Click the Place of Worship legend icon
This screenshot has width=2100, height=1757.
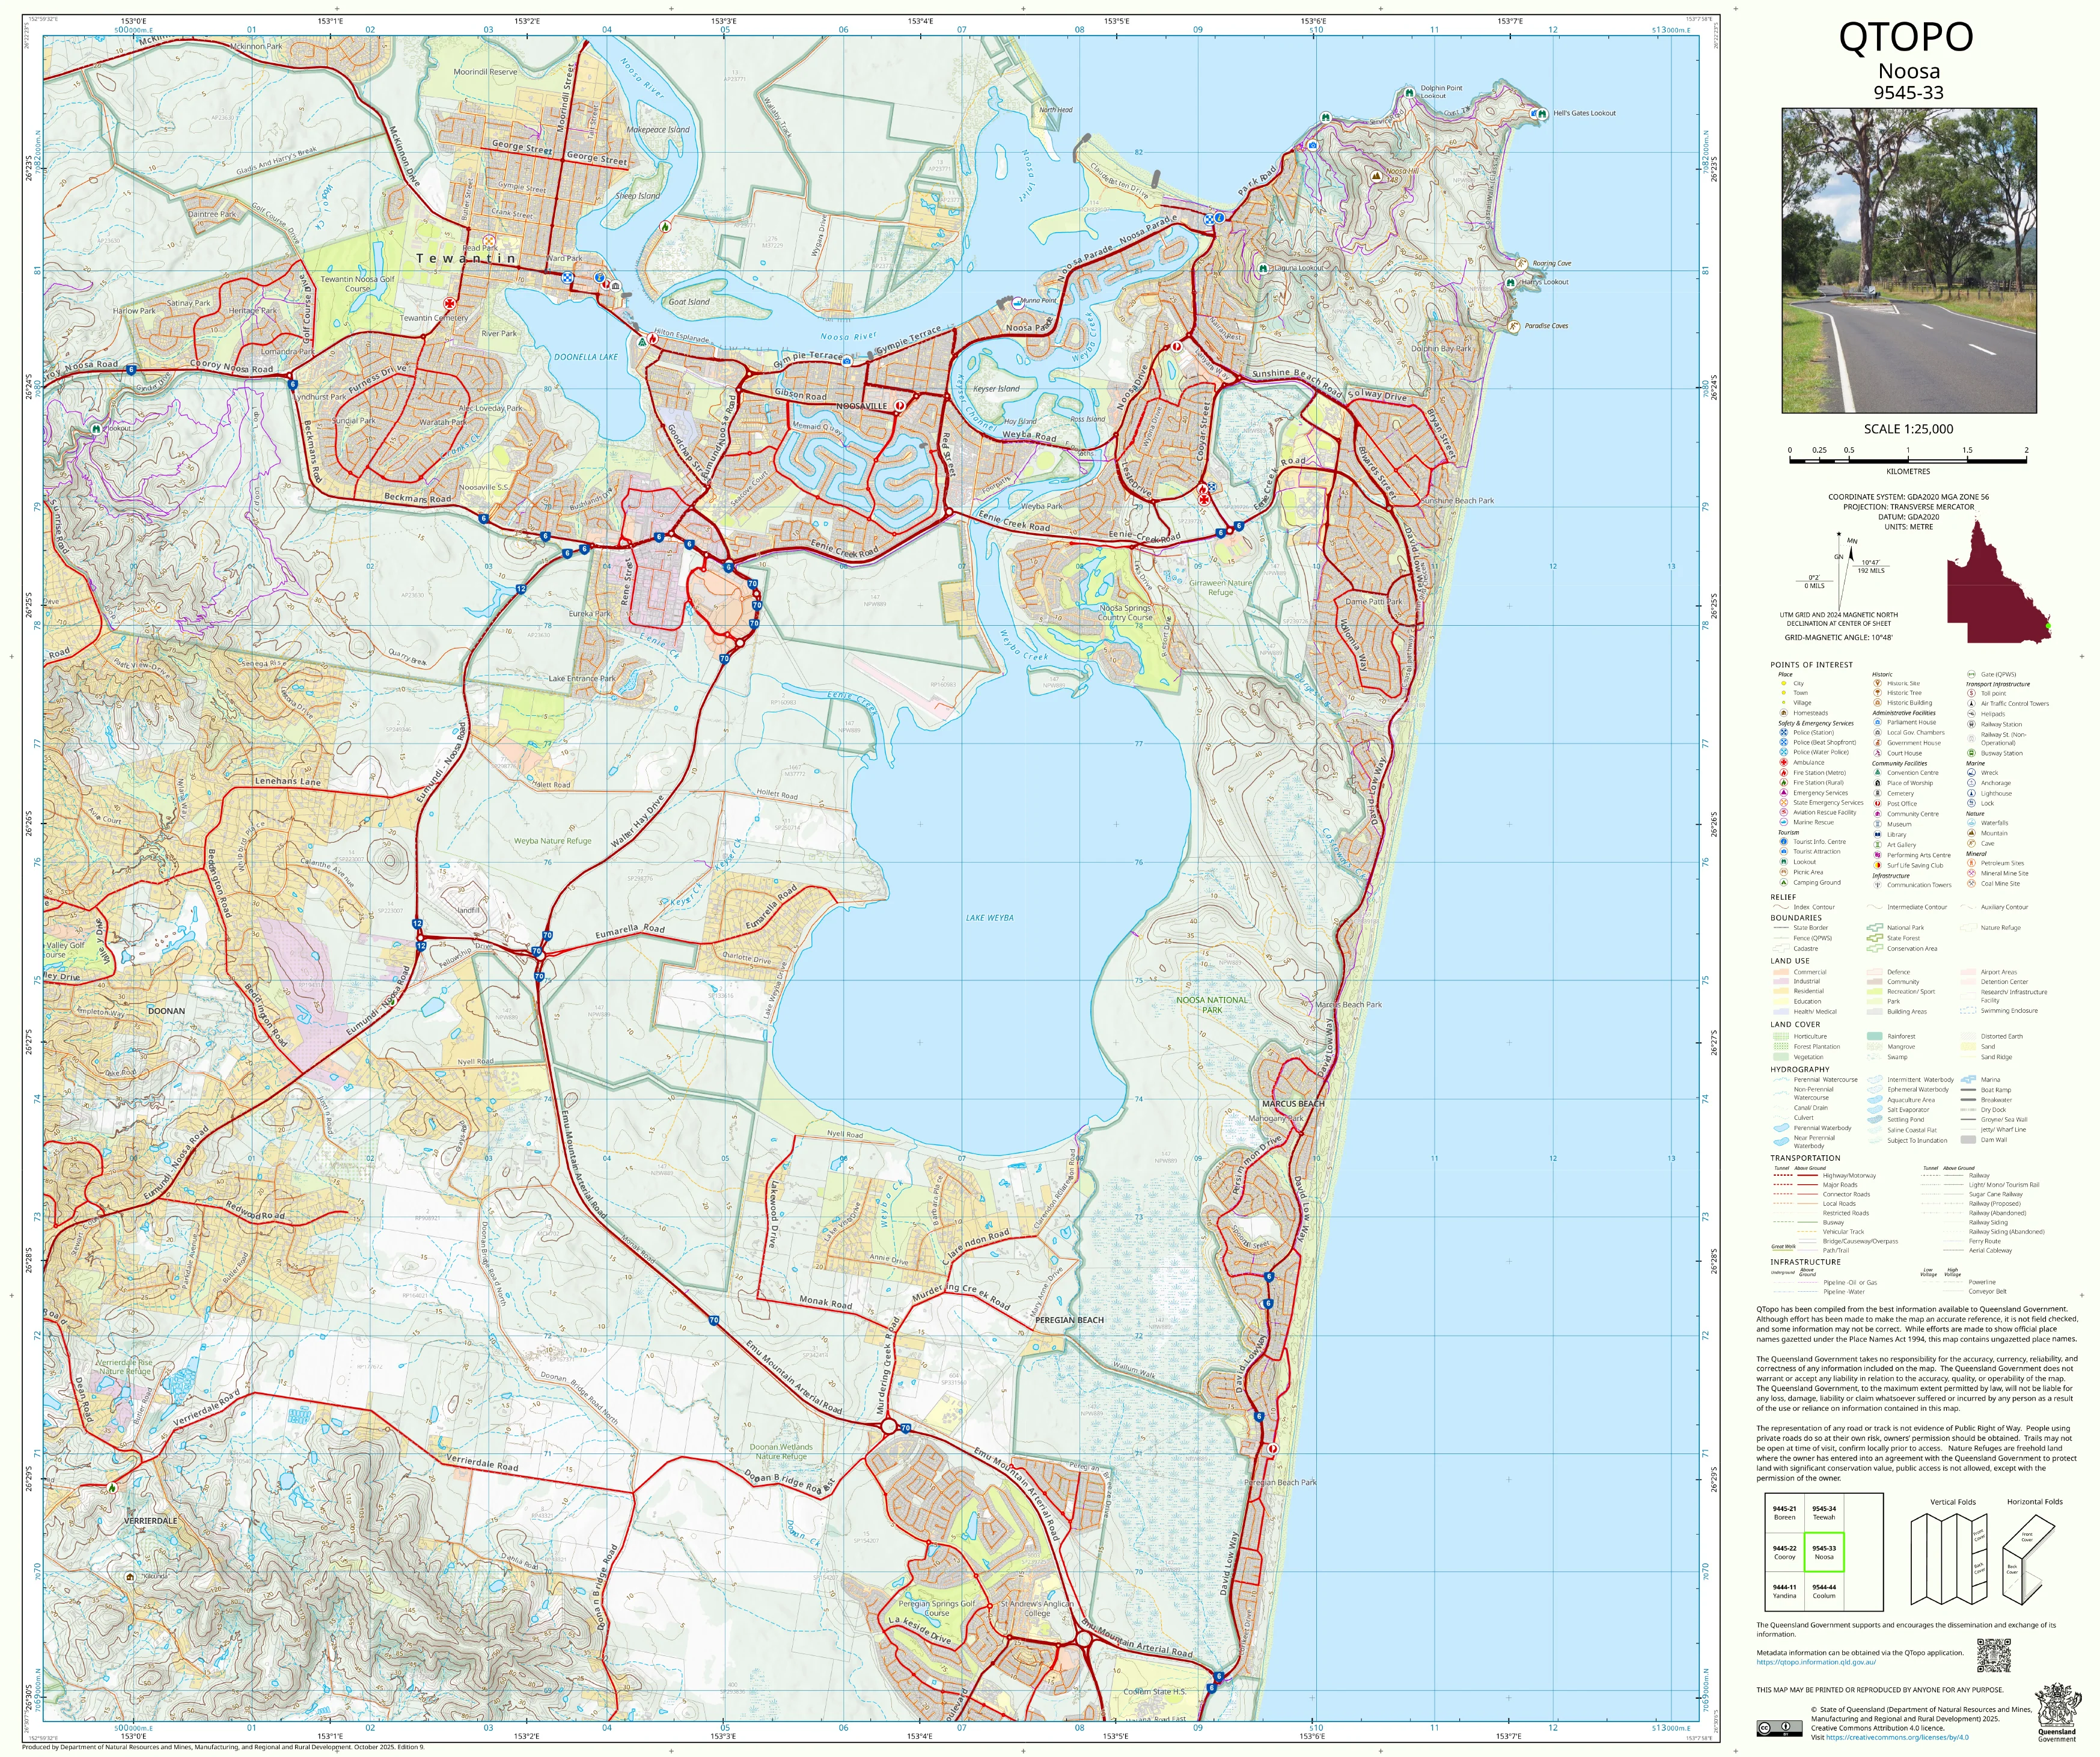(x=1877, y=783)
